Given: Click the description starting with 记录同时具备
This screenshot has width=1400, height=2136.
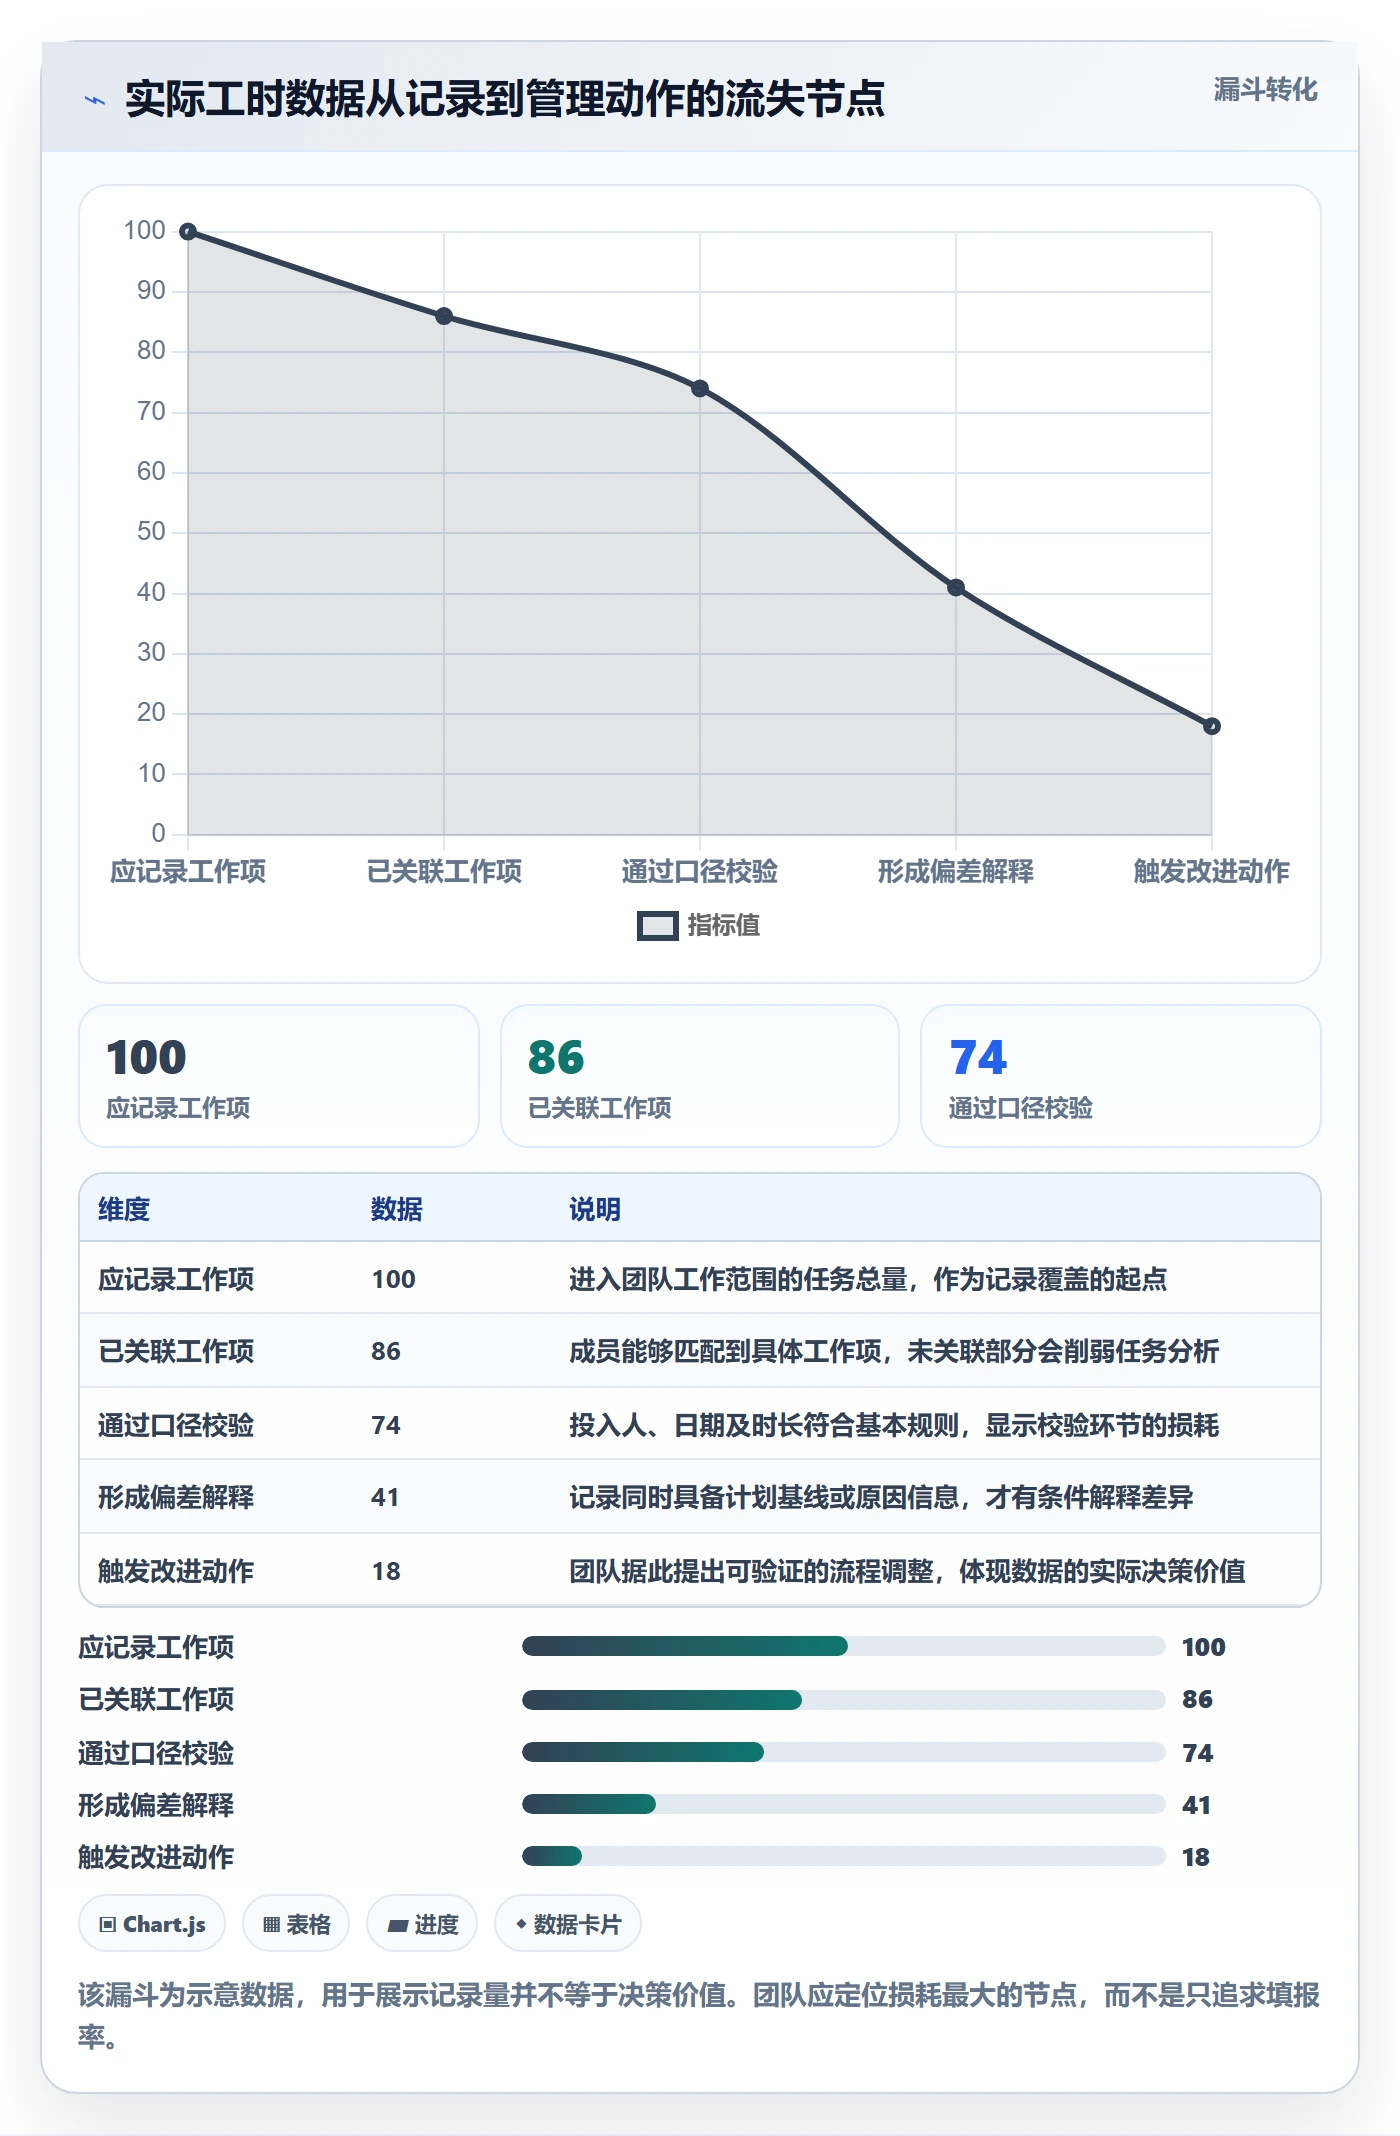Looking at the screenshot, I should point(881,1497).
